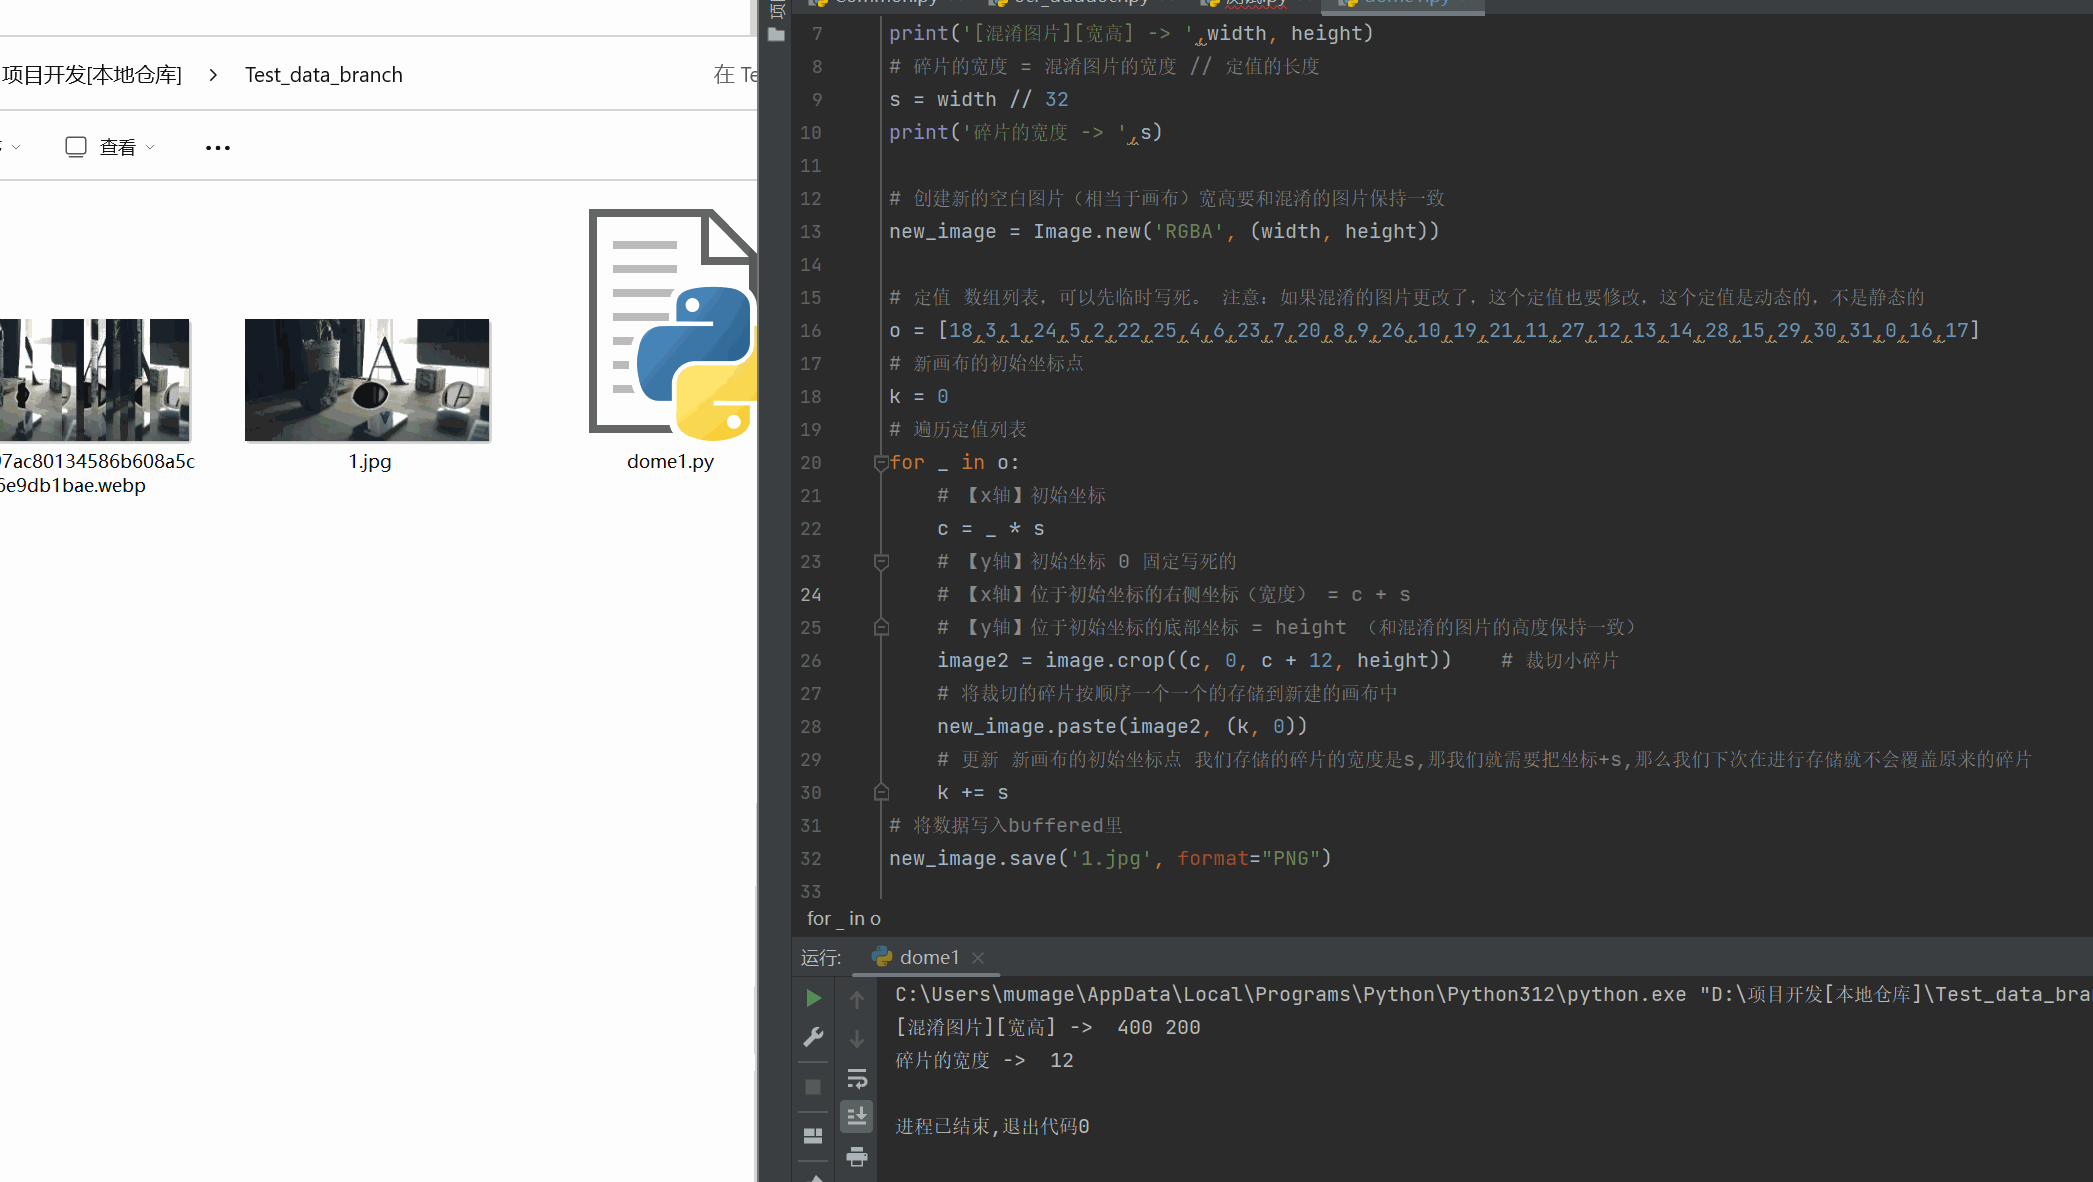Collapse the for loop at line 20
2093x1182 pixels.
tap(881, 463)
